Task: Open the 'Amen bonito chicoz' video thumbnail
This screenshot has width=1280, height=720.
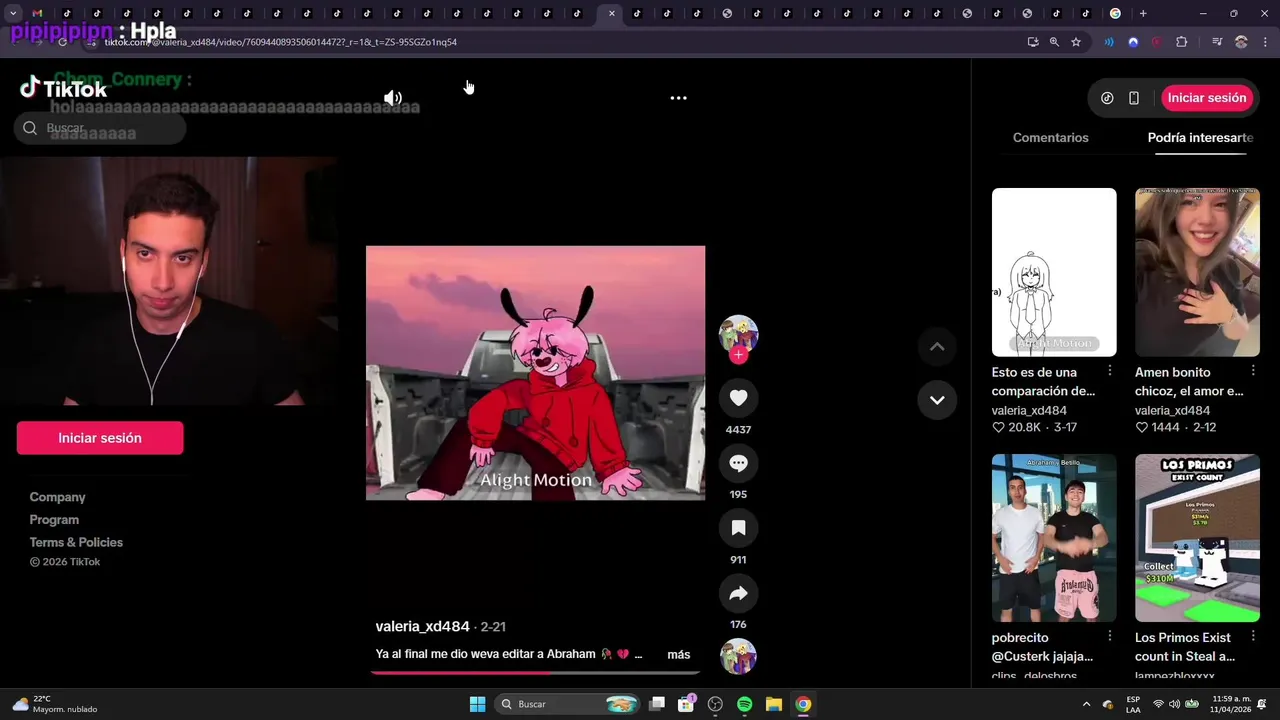Action: [x=1197, y=272]
